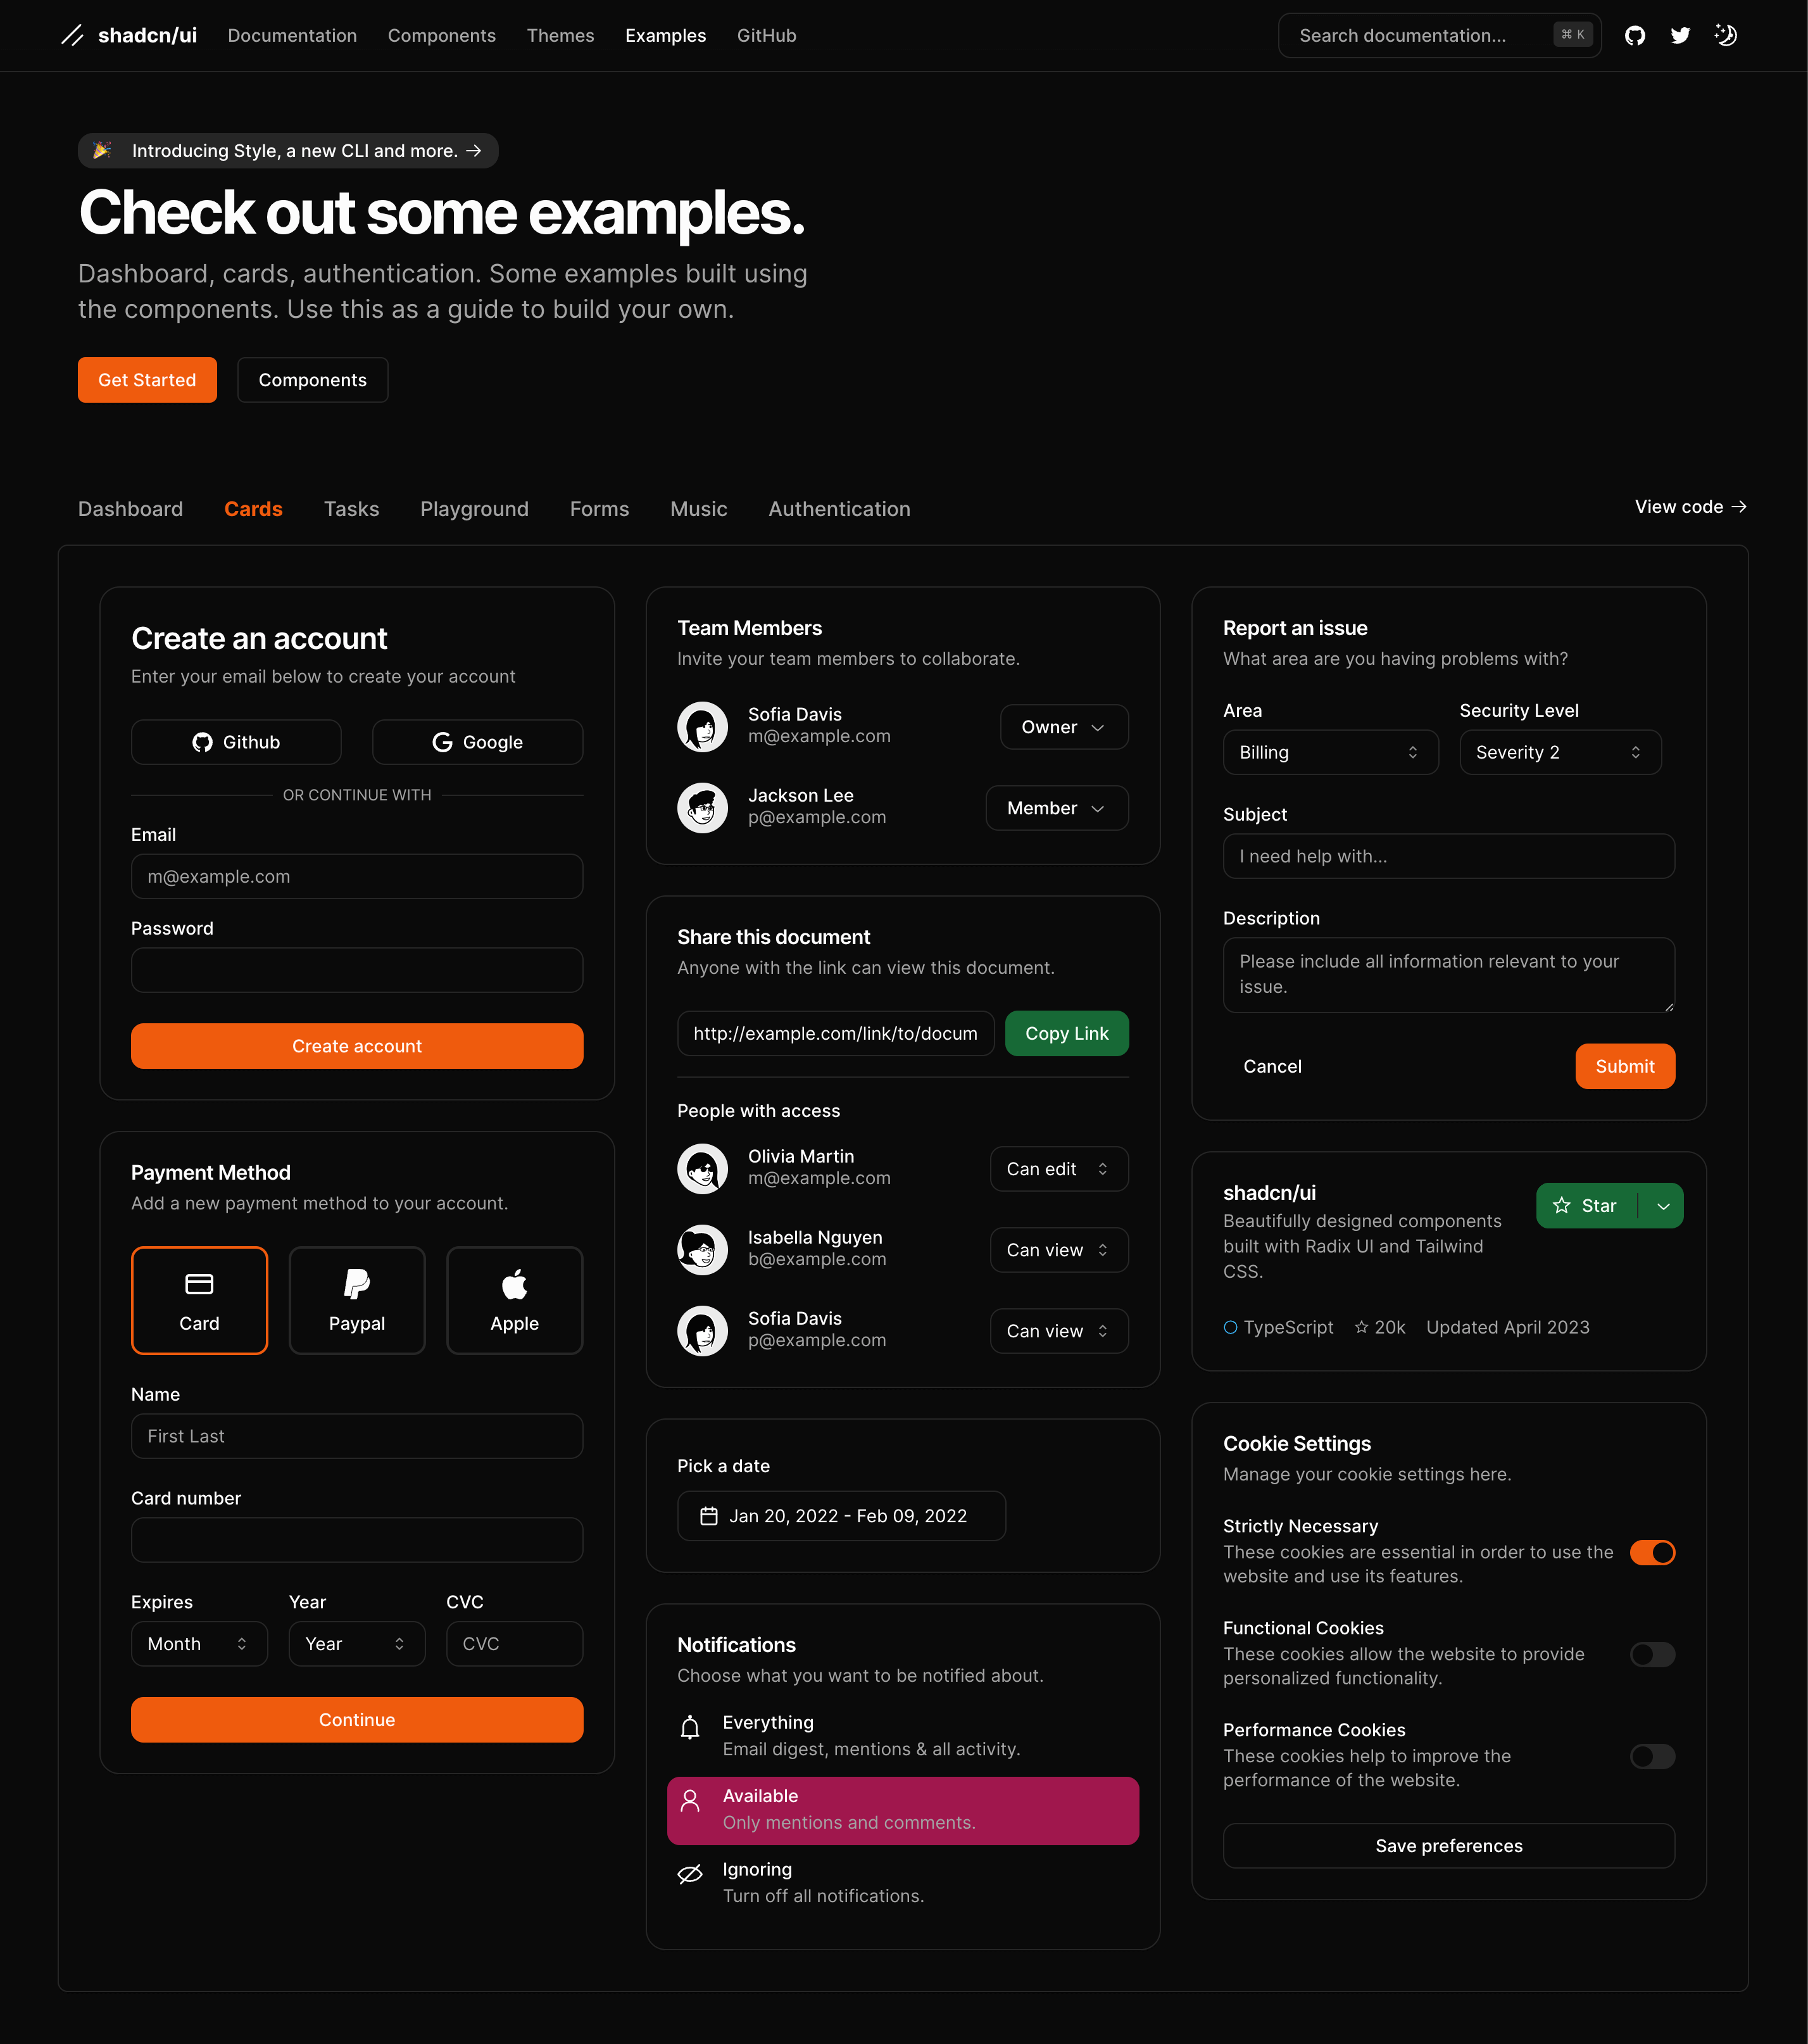Click the shadcn/ui slash logo

[x=72, y=36]
